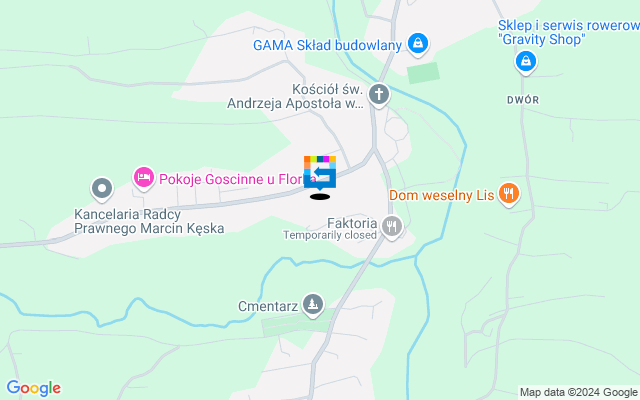
Task: Click the DWÓR neighborhood label
Action: coord(523,100)
